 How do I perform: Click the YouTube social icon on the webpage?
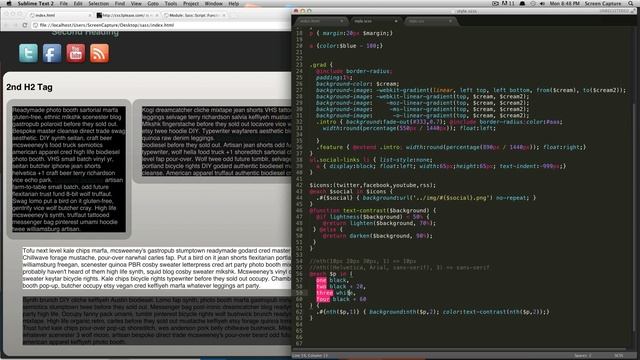click(x=76, y=53)
